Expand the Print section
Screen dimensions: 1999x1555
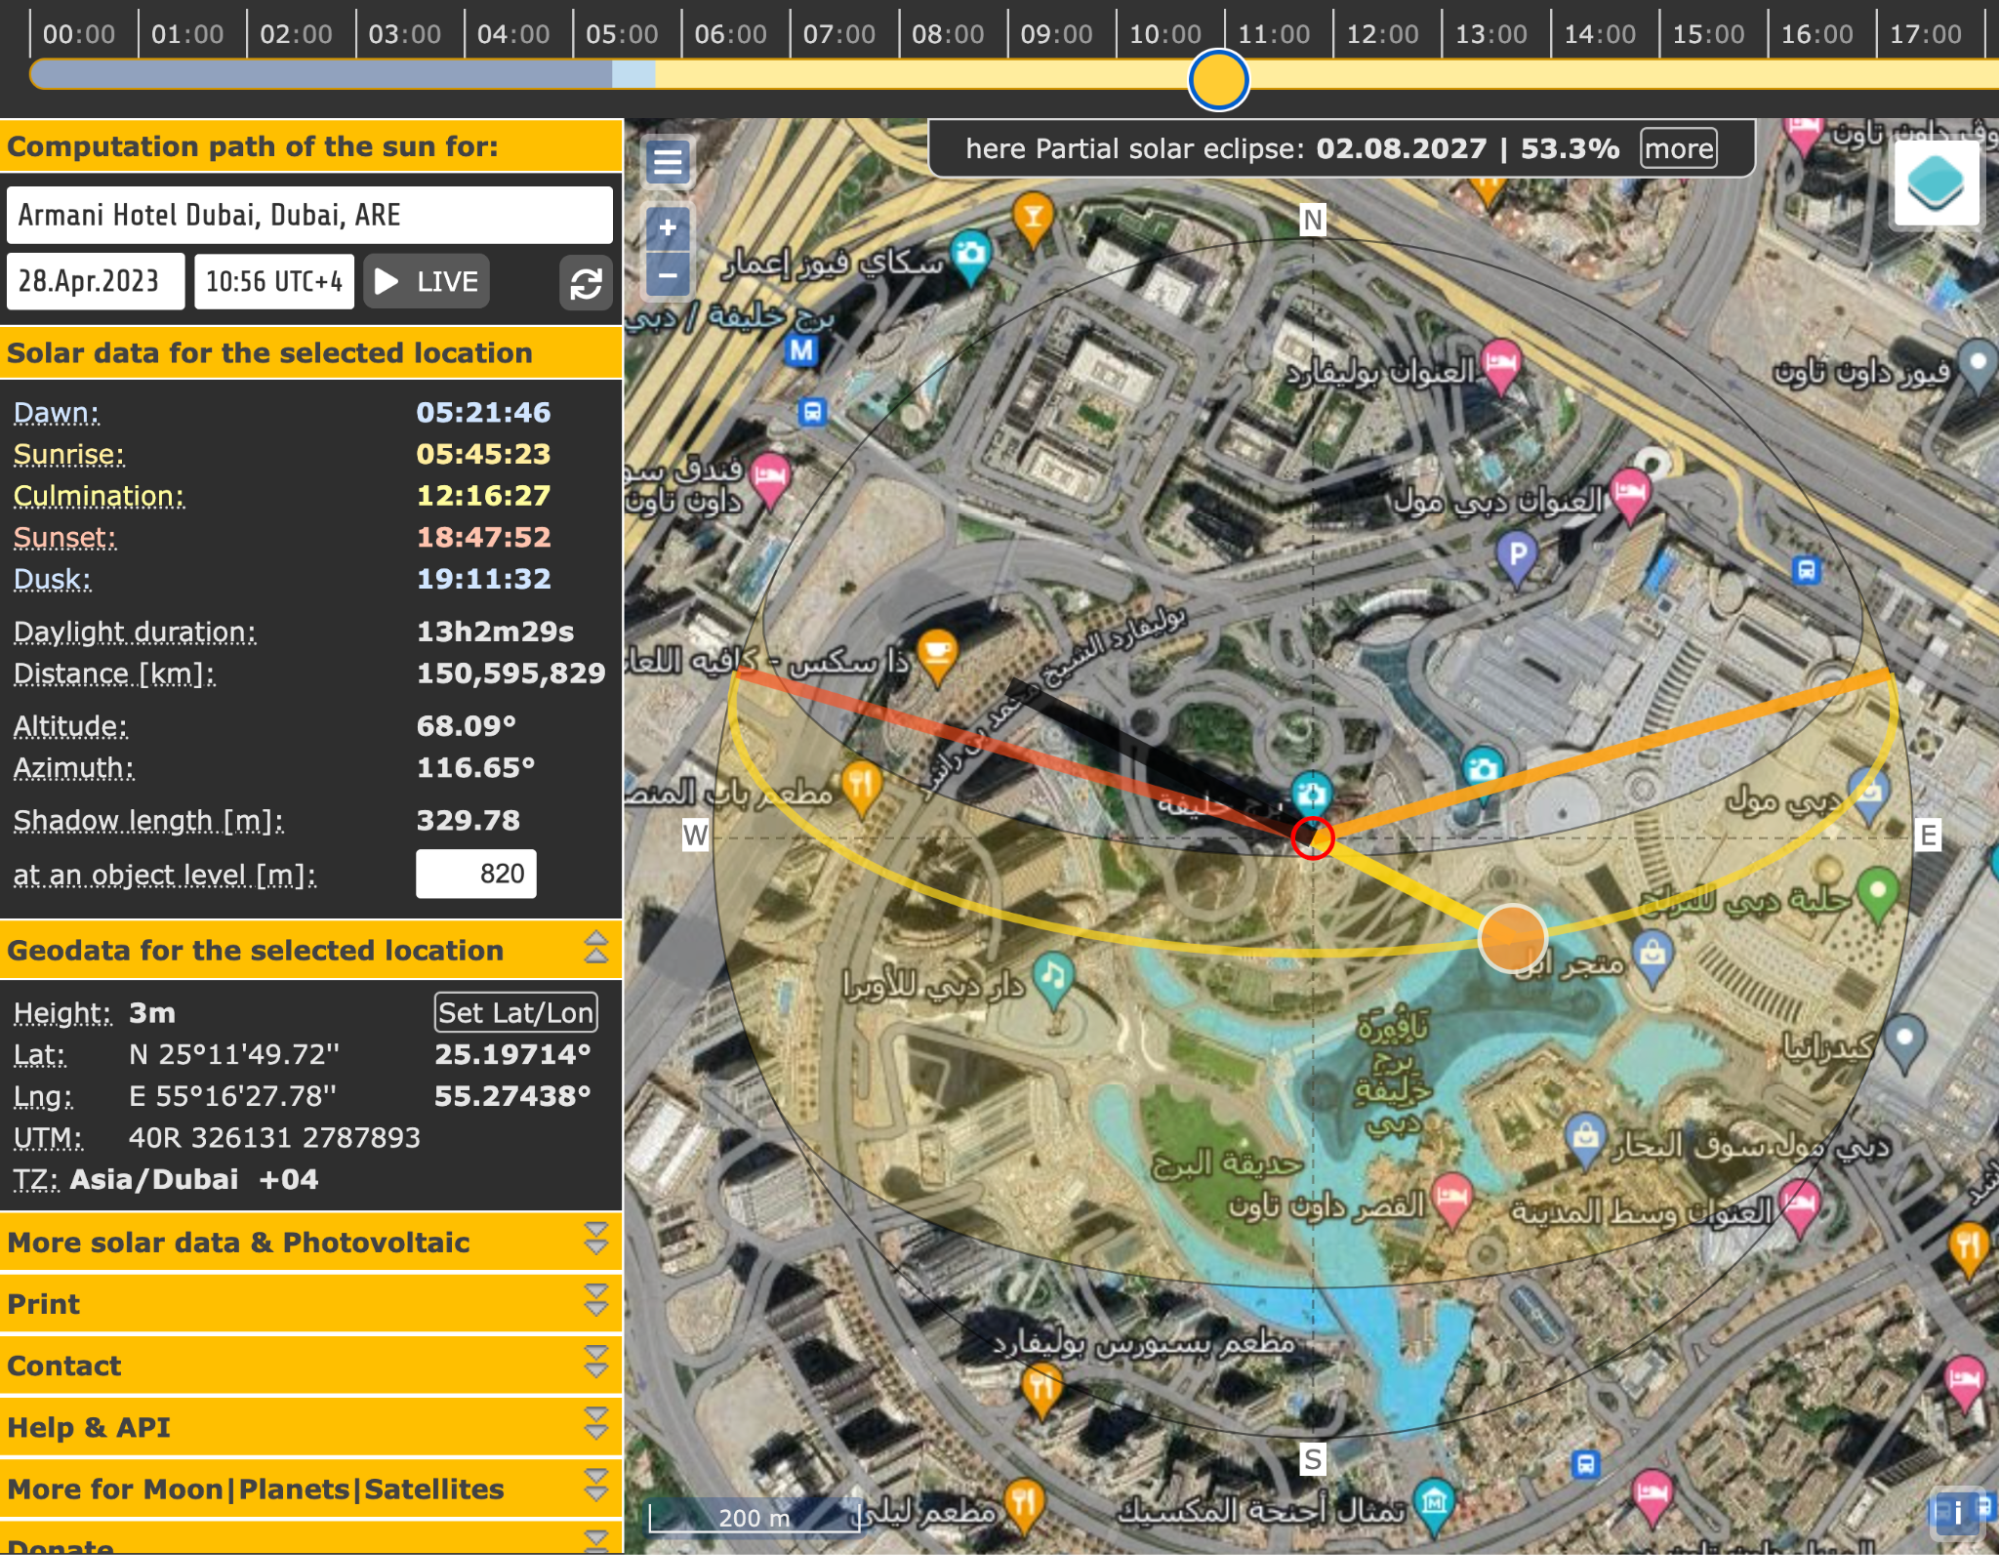point(596,1303)
